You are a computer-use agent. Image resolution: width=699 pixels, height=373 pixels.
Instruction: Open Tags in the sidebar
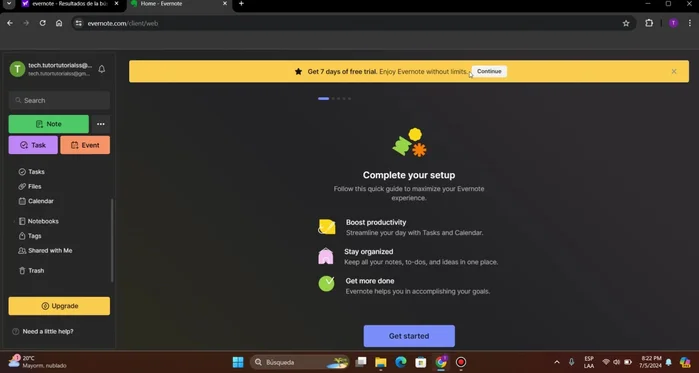[x=30, y=236]
